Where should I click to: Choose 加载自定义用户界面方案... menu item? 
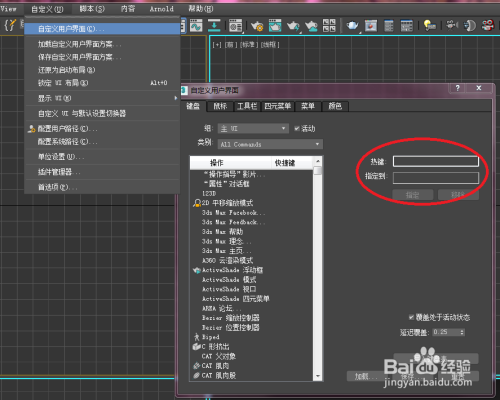(102, 44)
